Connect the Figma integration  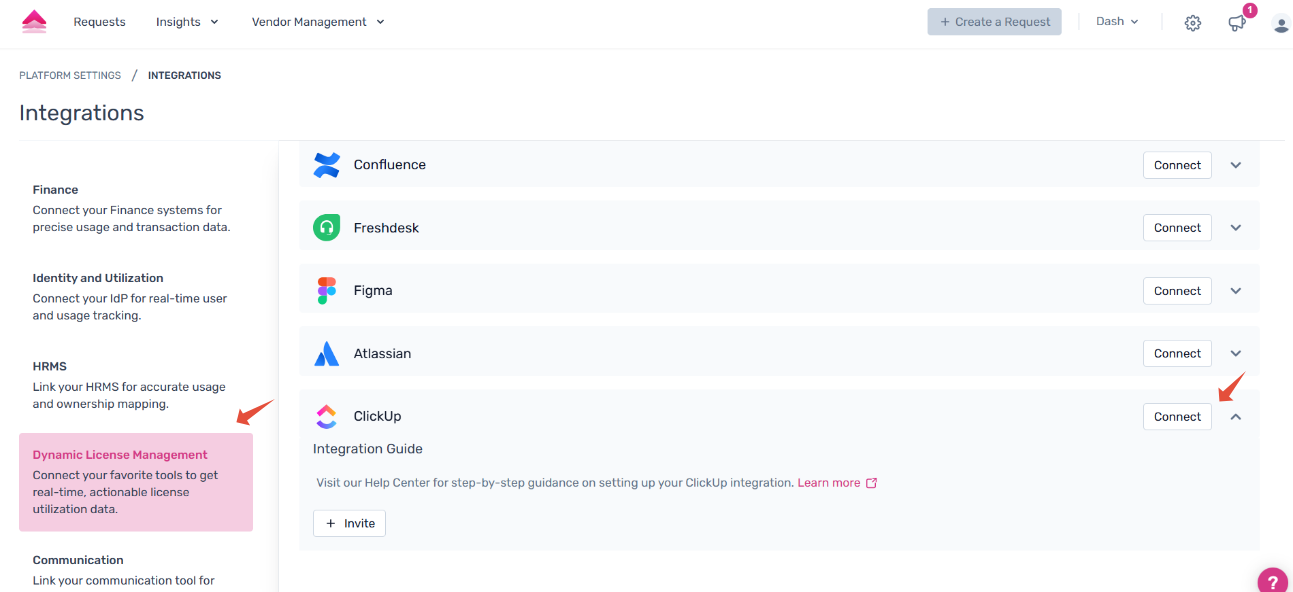point(1177,291)
